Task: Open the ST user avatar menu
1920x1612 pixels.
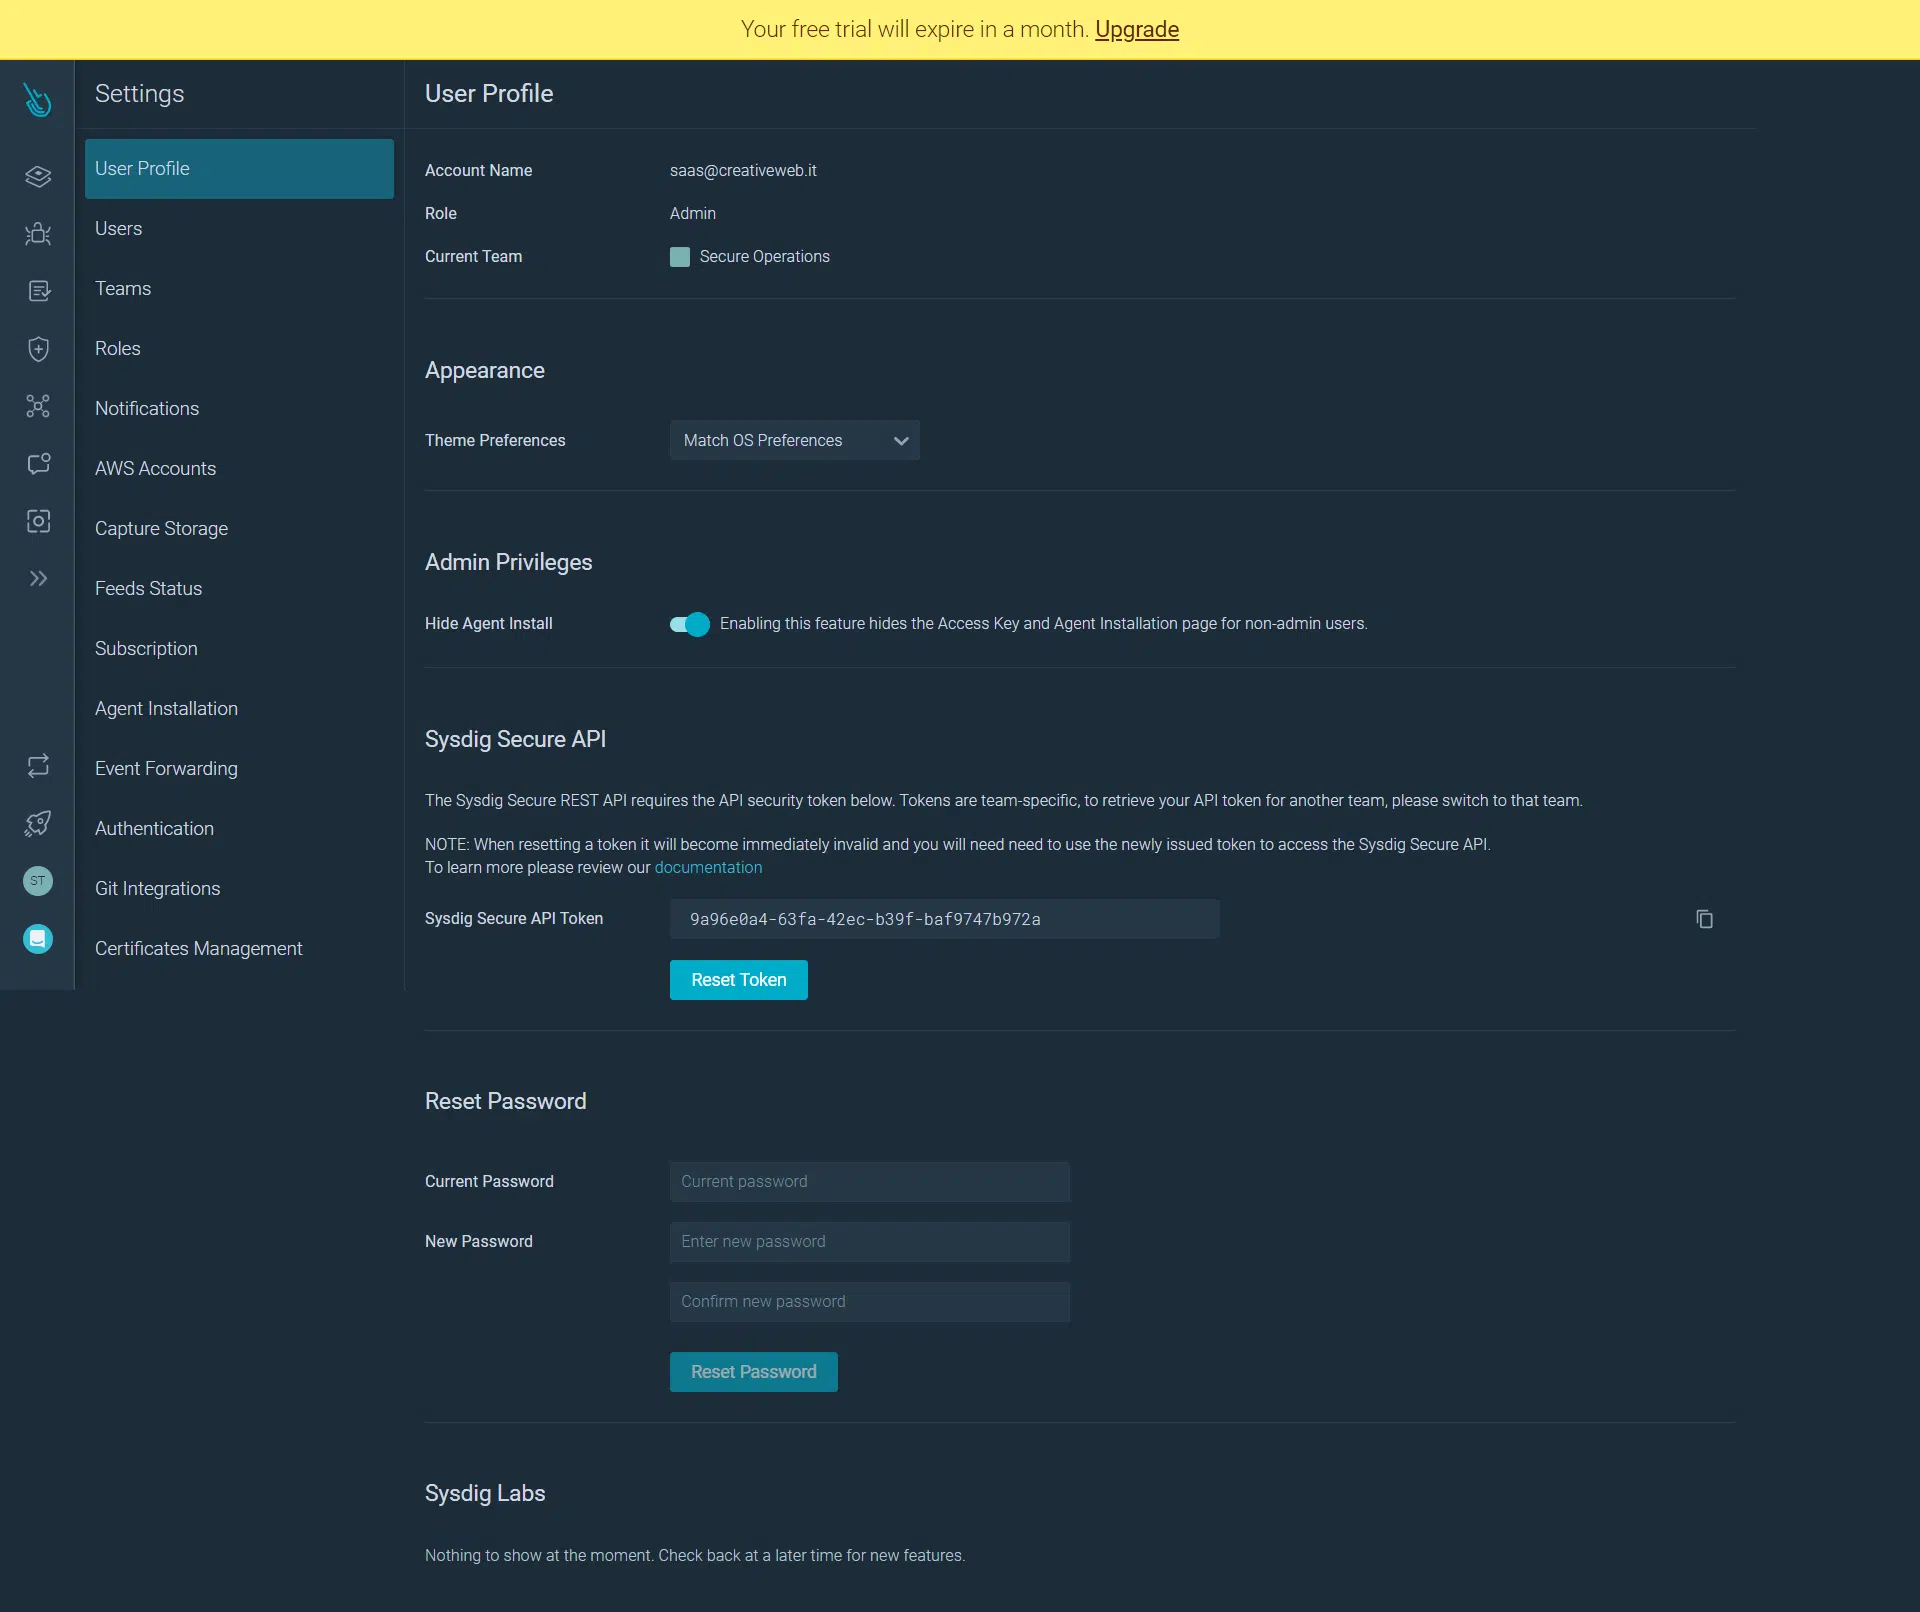Action: (38, 881)
